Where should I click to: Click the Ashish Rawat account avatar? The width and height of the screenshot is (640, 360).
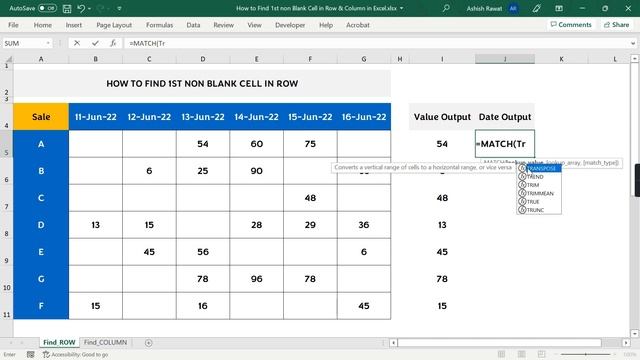(513, 8)
